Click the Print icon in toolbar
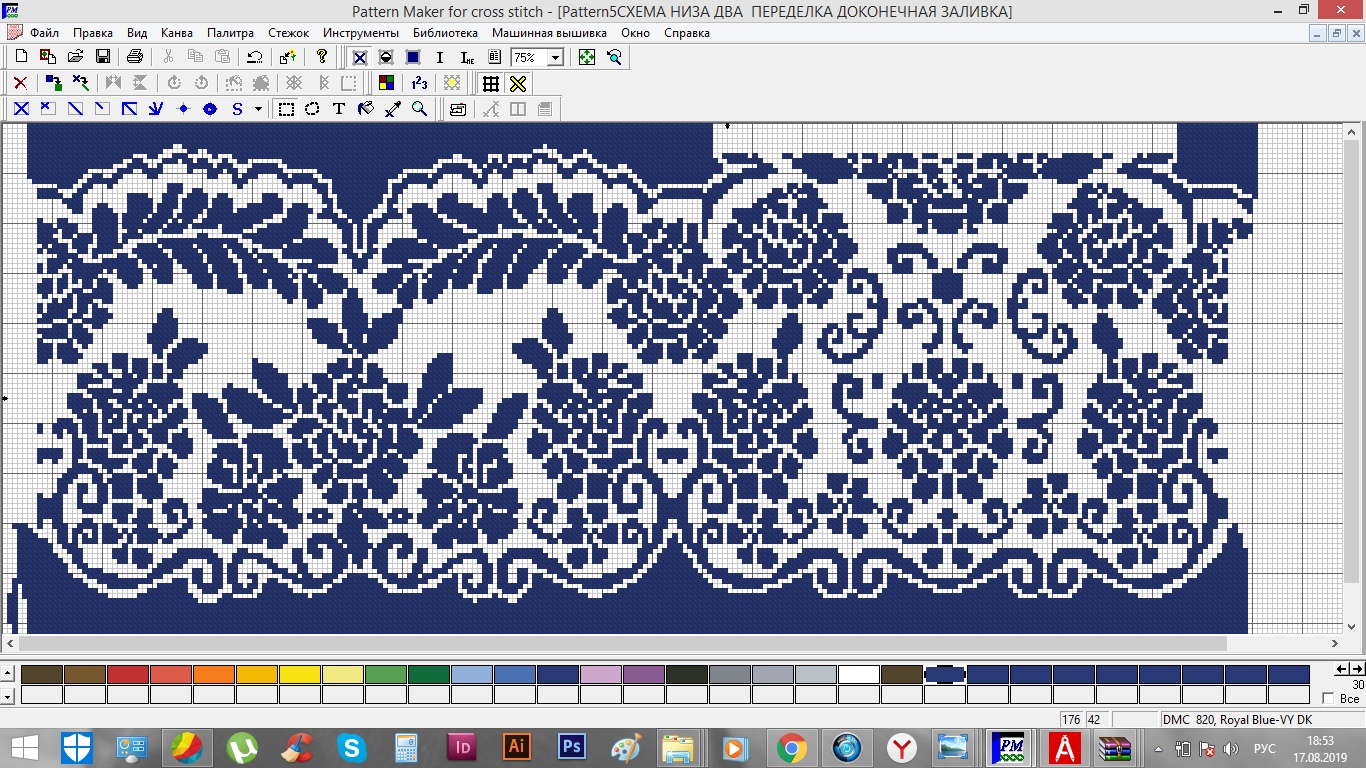This screenshot has width=1366, height=768. [x=135, y=57]
